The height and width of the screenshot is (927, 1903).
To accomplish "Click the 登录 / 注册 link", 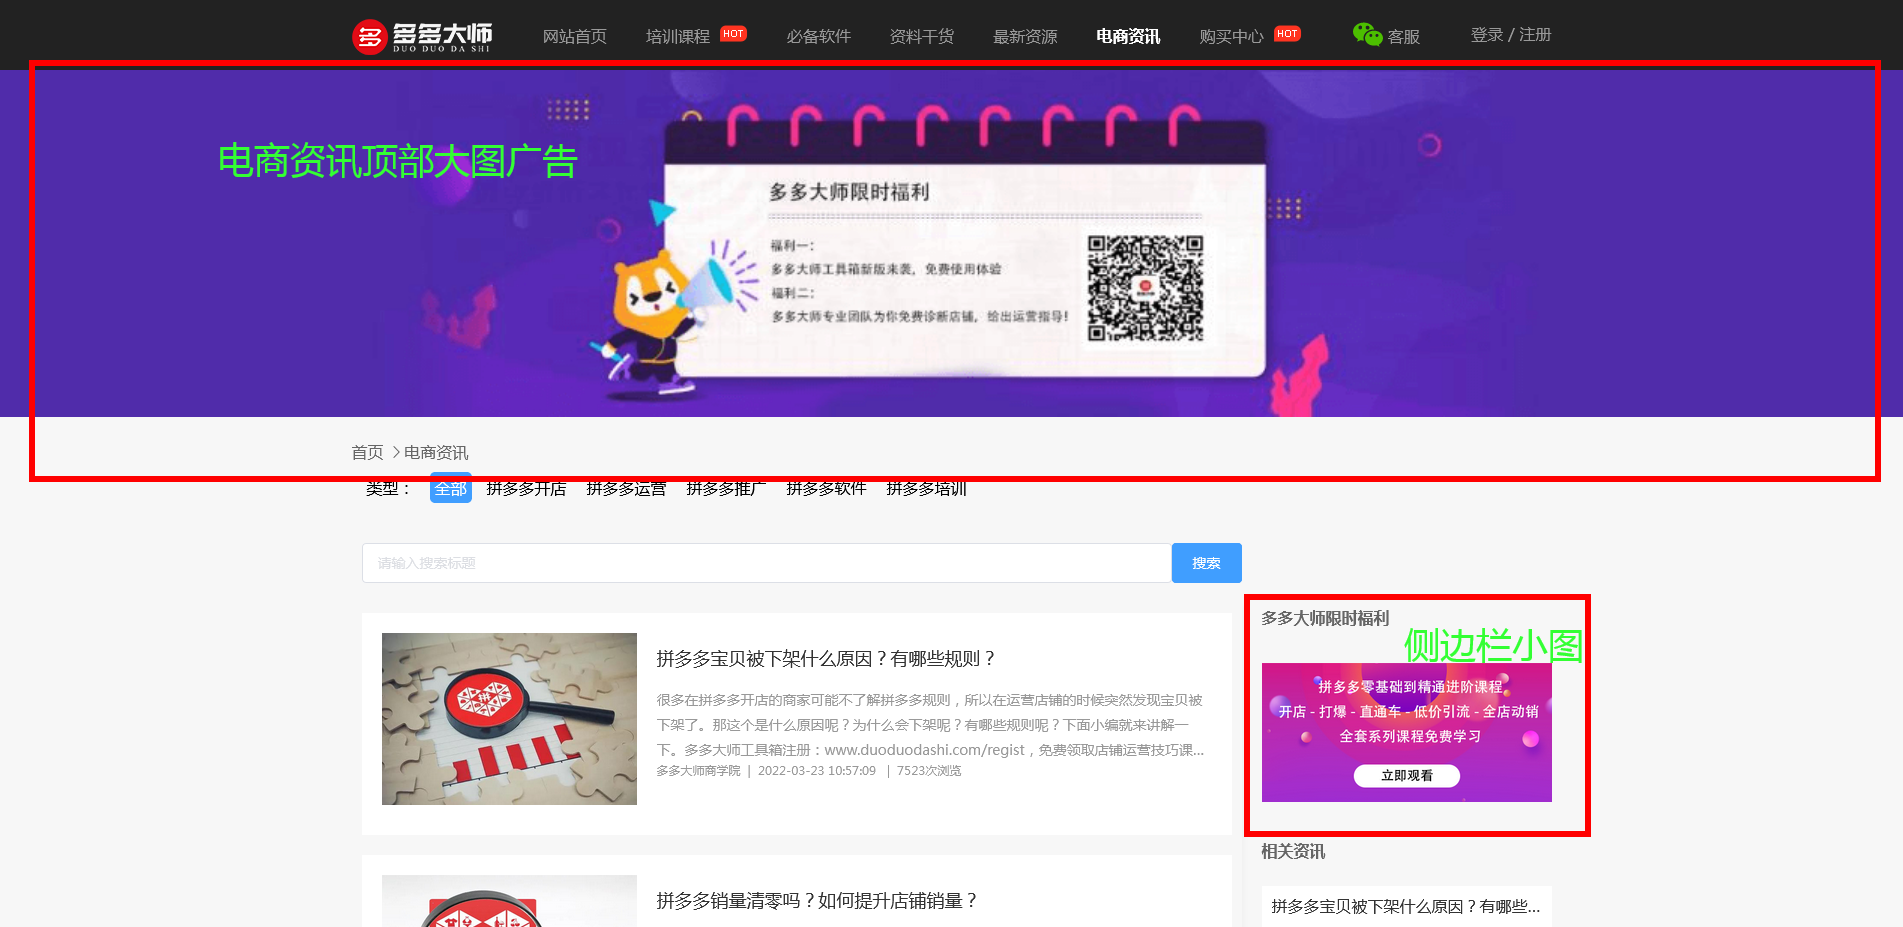I will pyautogui.click(x=1510, y=35).
